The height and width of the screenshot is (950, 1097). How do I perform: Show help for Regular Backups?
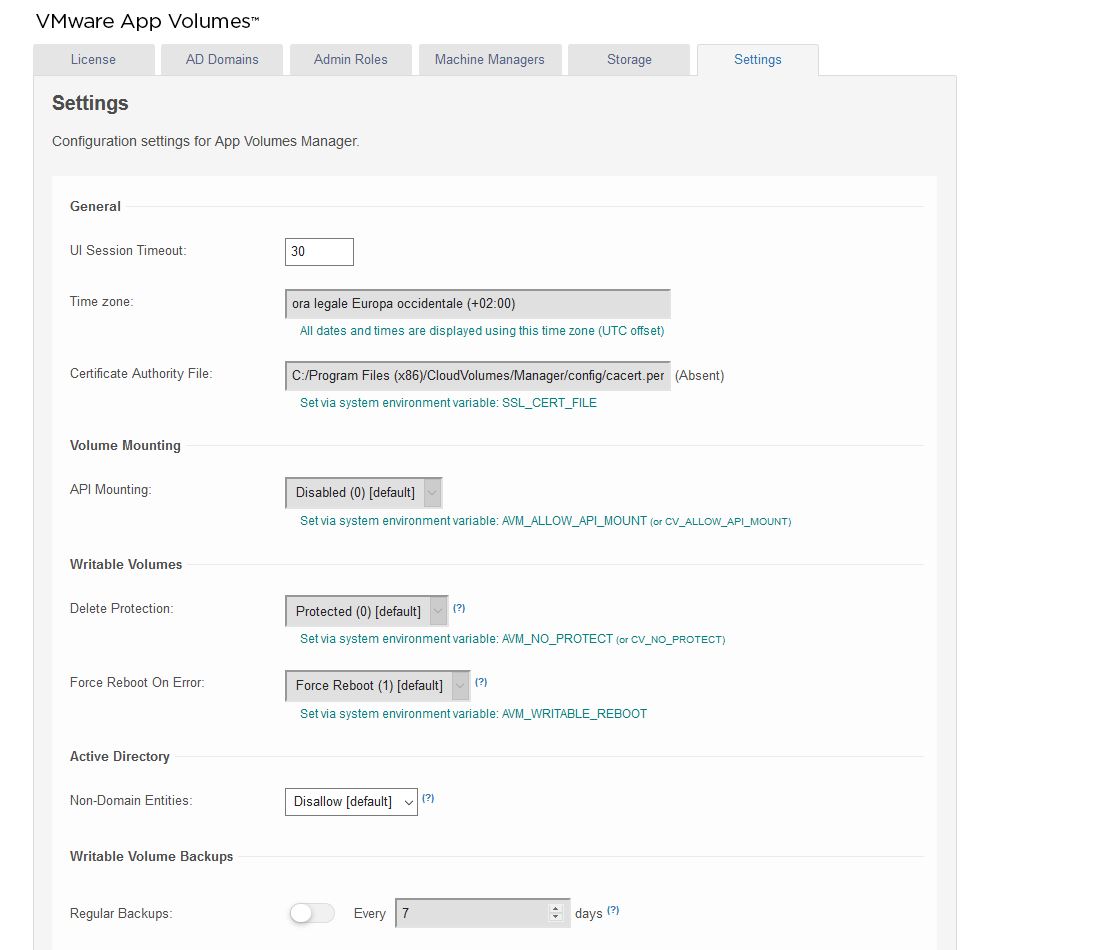(613, 910)
